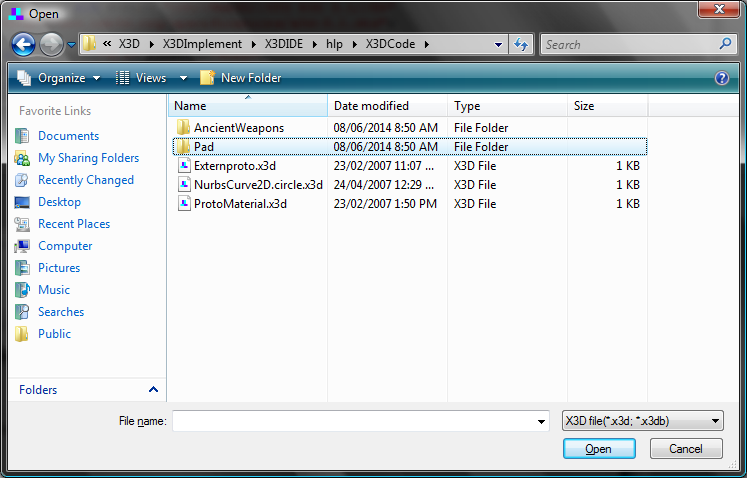Viewport: 747px width, 478px height.
Task: Select the AncientWeapons folder icon
Action: tap(183, 128)
